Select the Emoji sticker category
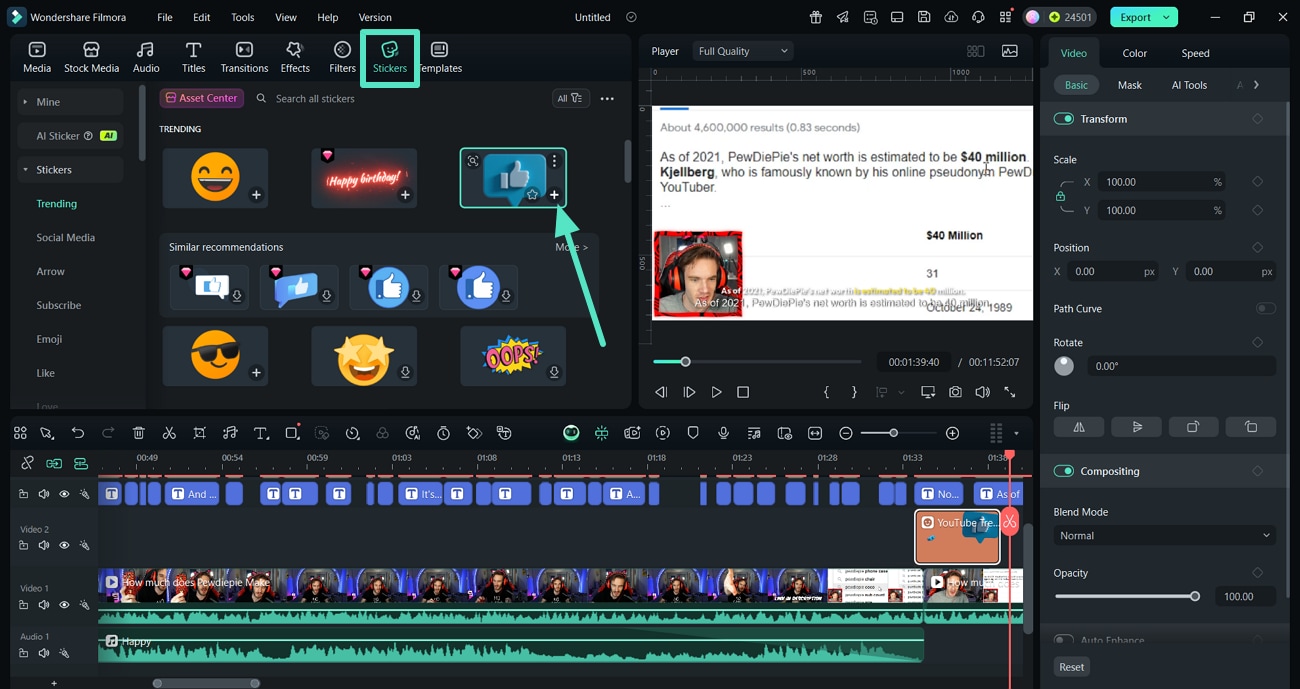 click(x=49, y=340)
